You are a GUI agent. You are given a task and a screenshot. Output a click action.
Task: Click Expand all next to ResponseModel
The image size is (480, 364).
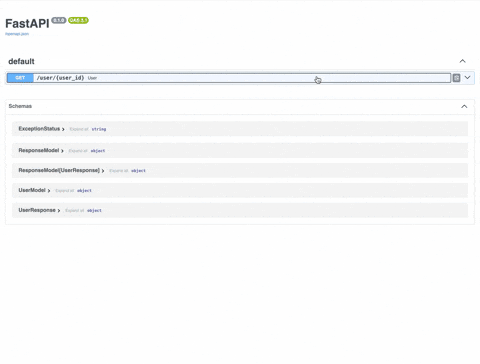(x=78, y=151)
